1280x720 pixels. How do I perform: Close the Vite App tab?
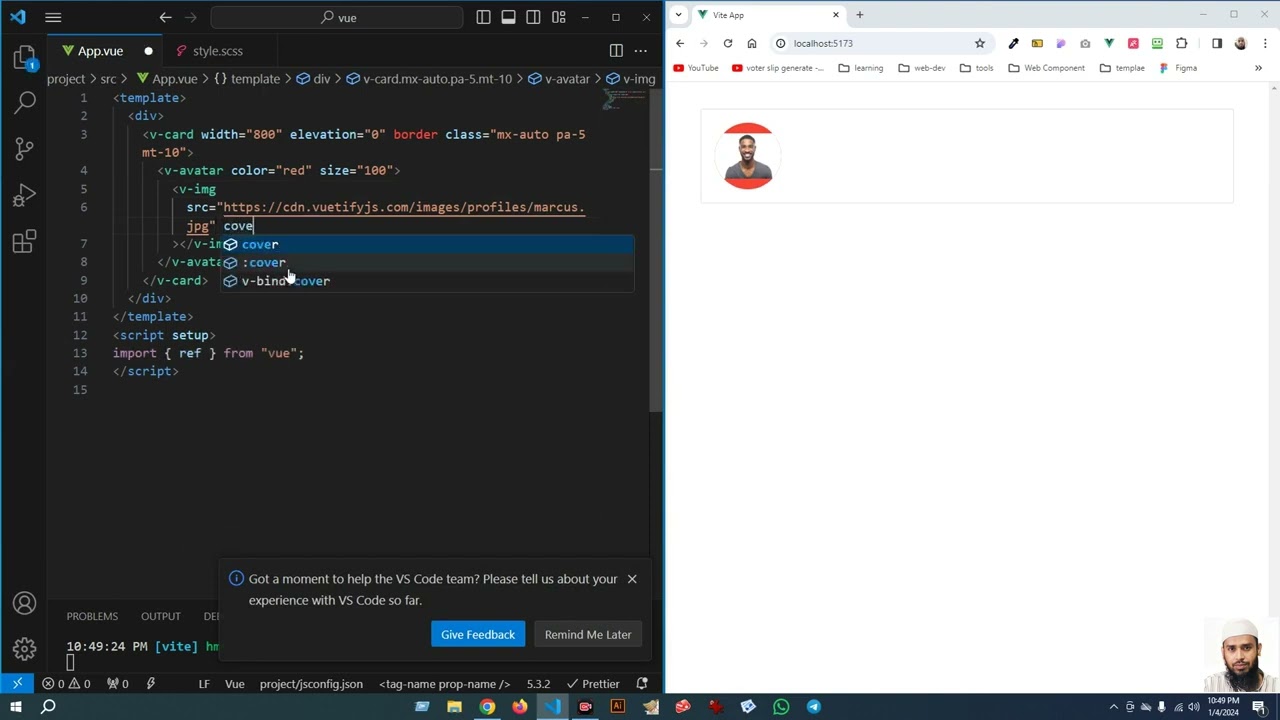(836, 15)
